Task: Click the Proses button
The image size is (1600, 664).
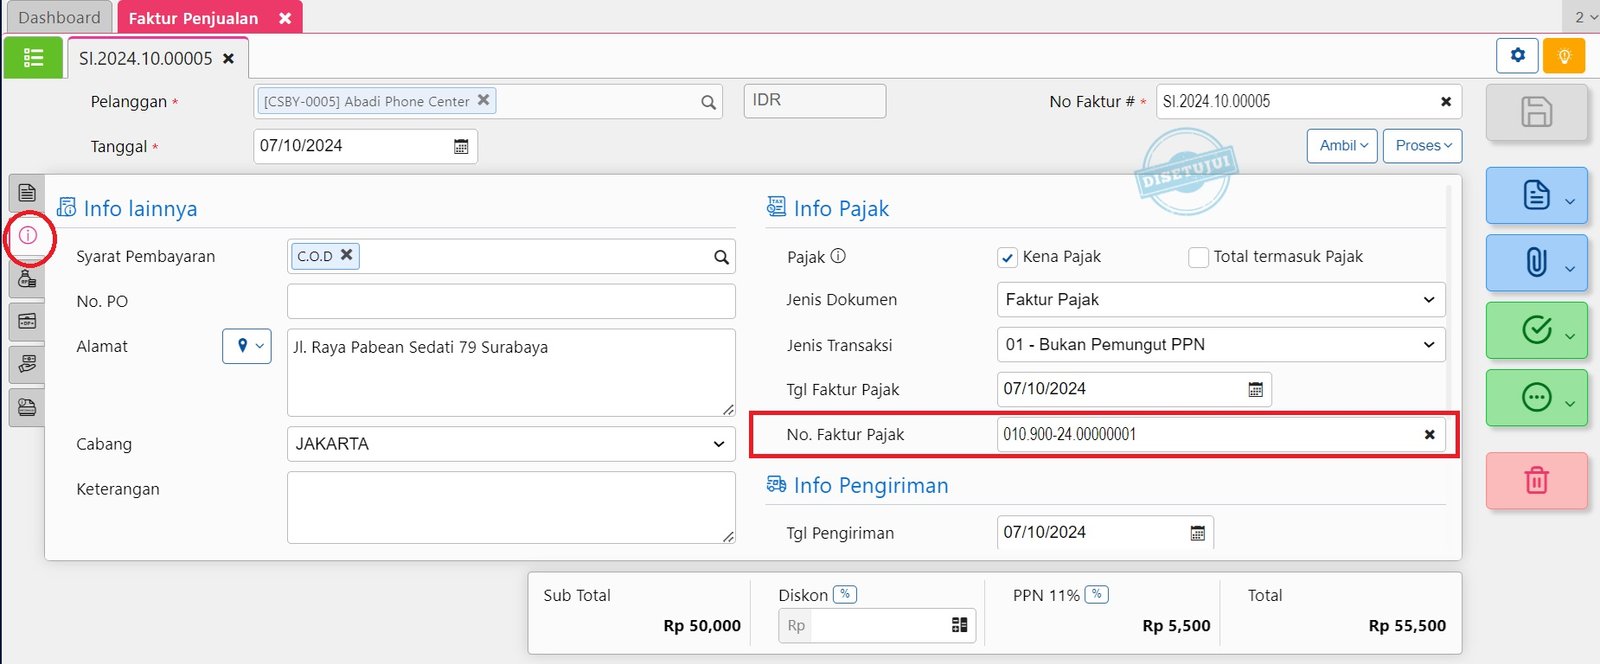Action: click(1422, 146)
